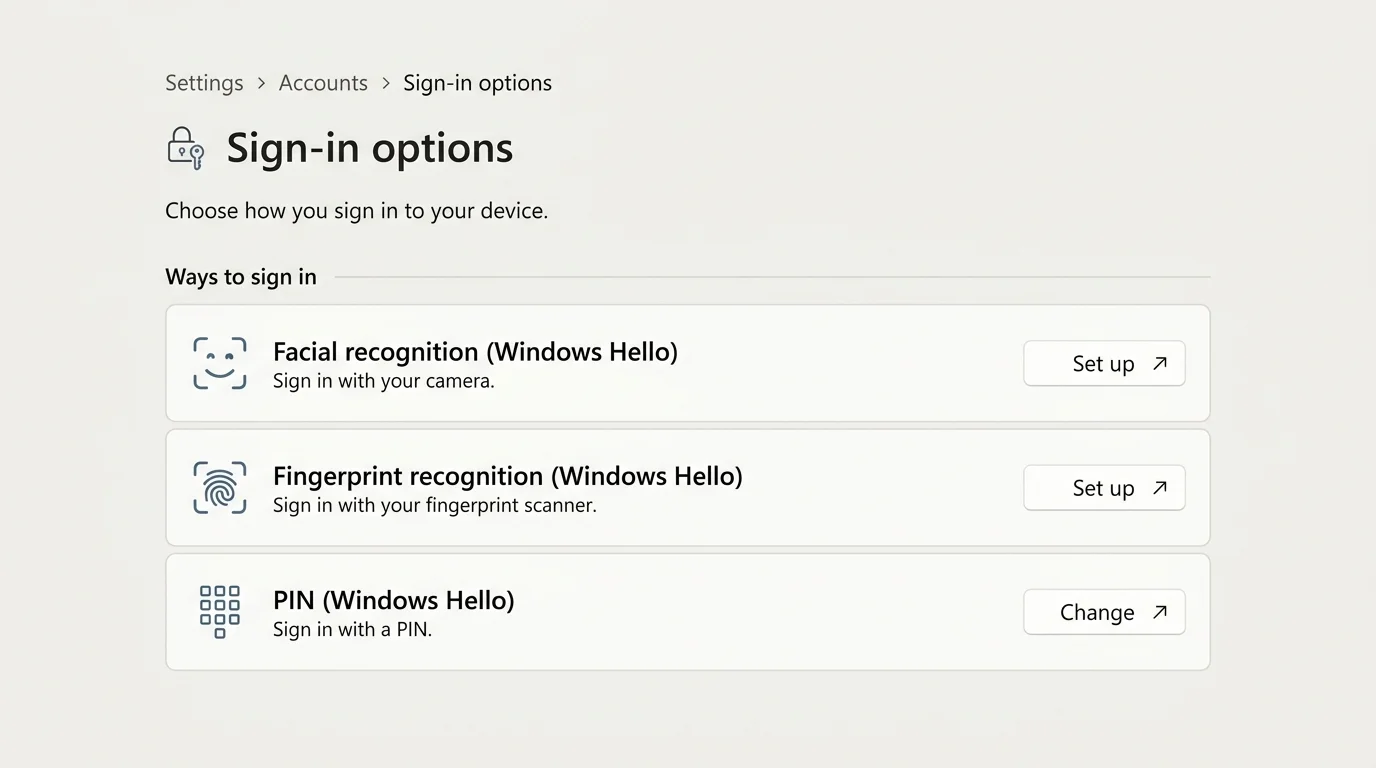The height and width of the screenshot is (768, 1376).
Task: Click the 'Ways to sign in' section header
Action: point(241,277)
